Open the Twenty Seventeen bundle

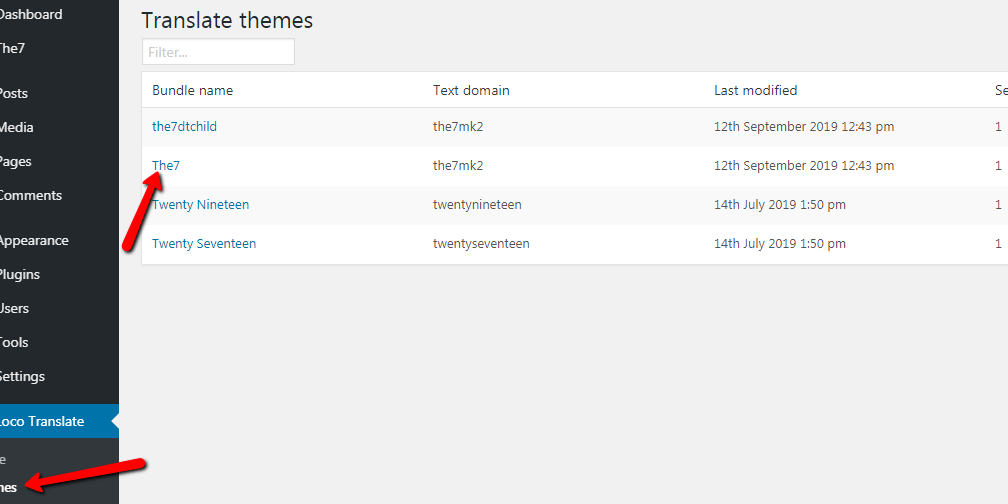[x=203, y=244]
